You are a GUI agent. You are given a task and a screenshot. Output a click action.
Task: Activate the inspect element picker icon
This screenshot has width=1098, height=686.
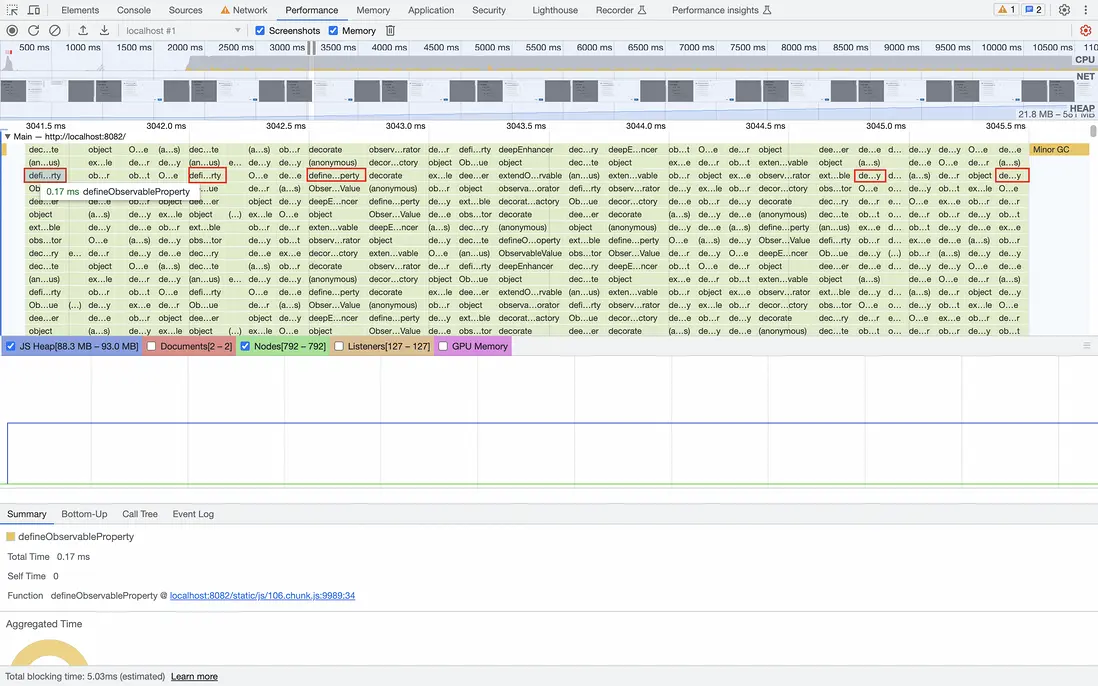(13, 10)
